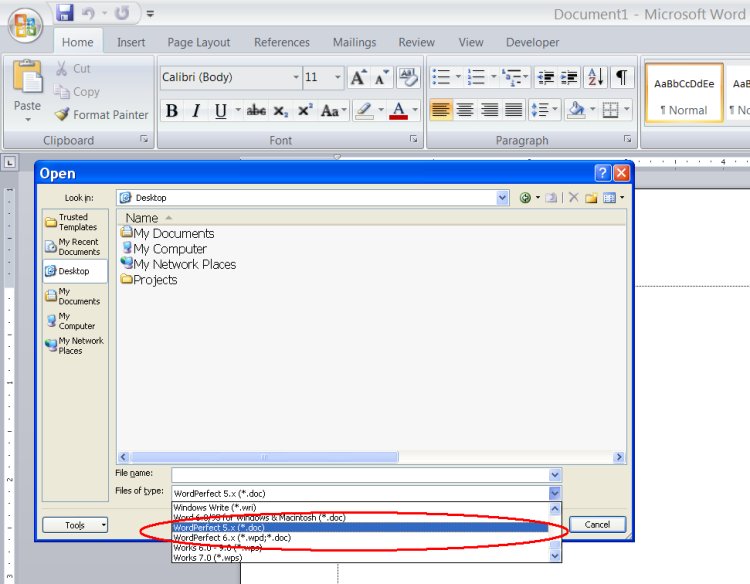The image size is (750, 584).
Task: Toggle superscript formatting
Action: click(x=305, y=111)
